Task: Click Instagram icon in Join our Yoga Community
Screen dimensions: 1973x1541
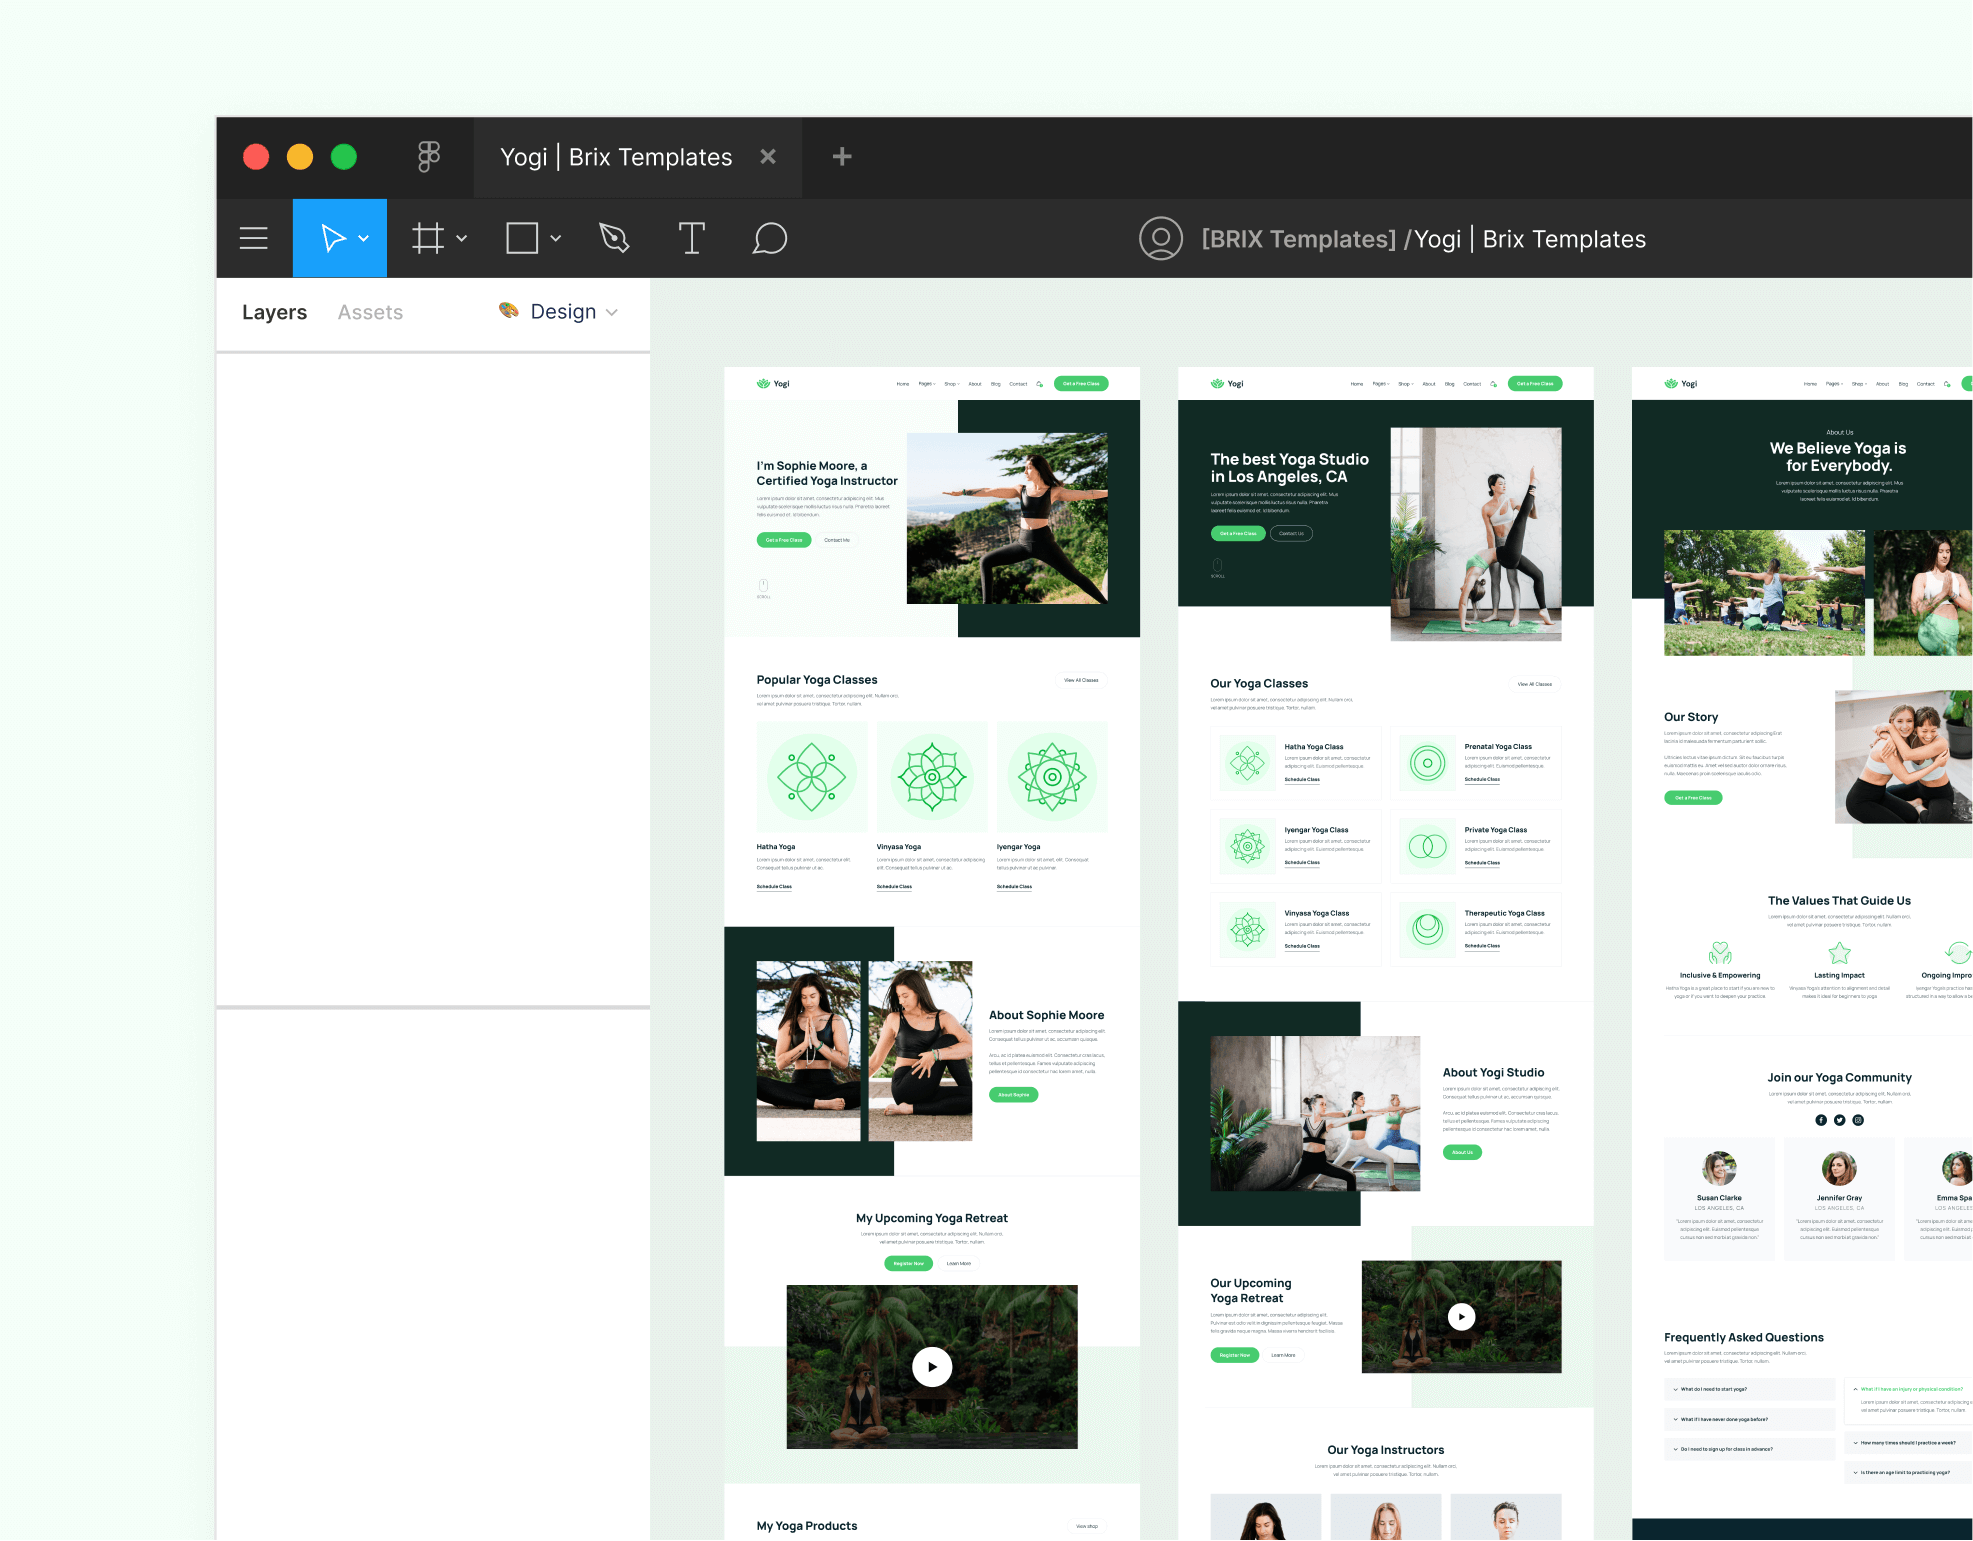Action: [x=1858, y=1120]
